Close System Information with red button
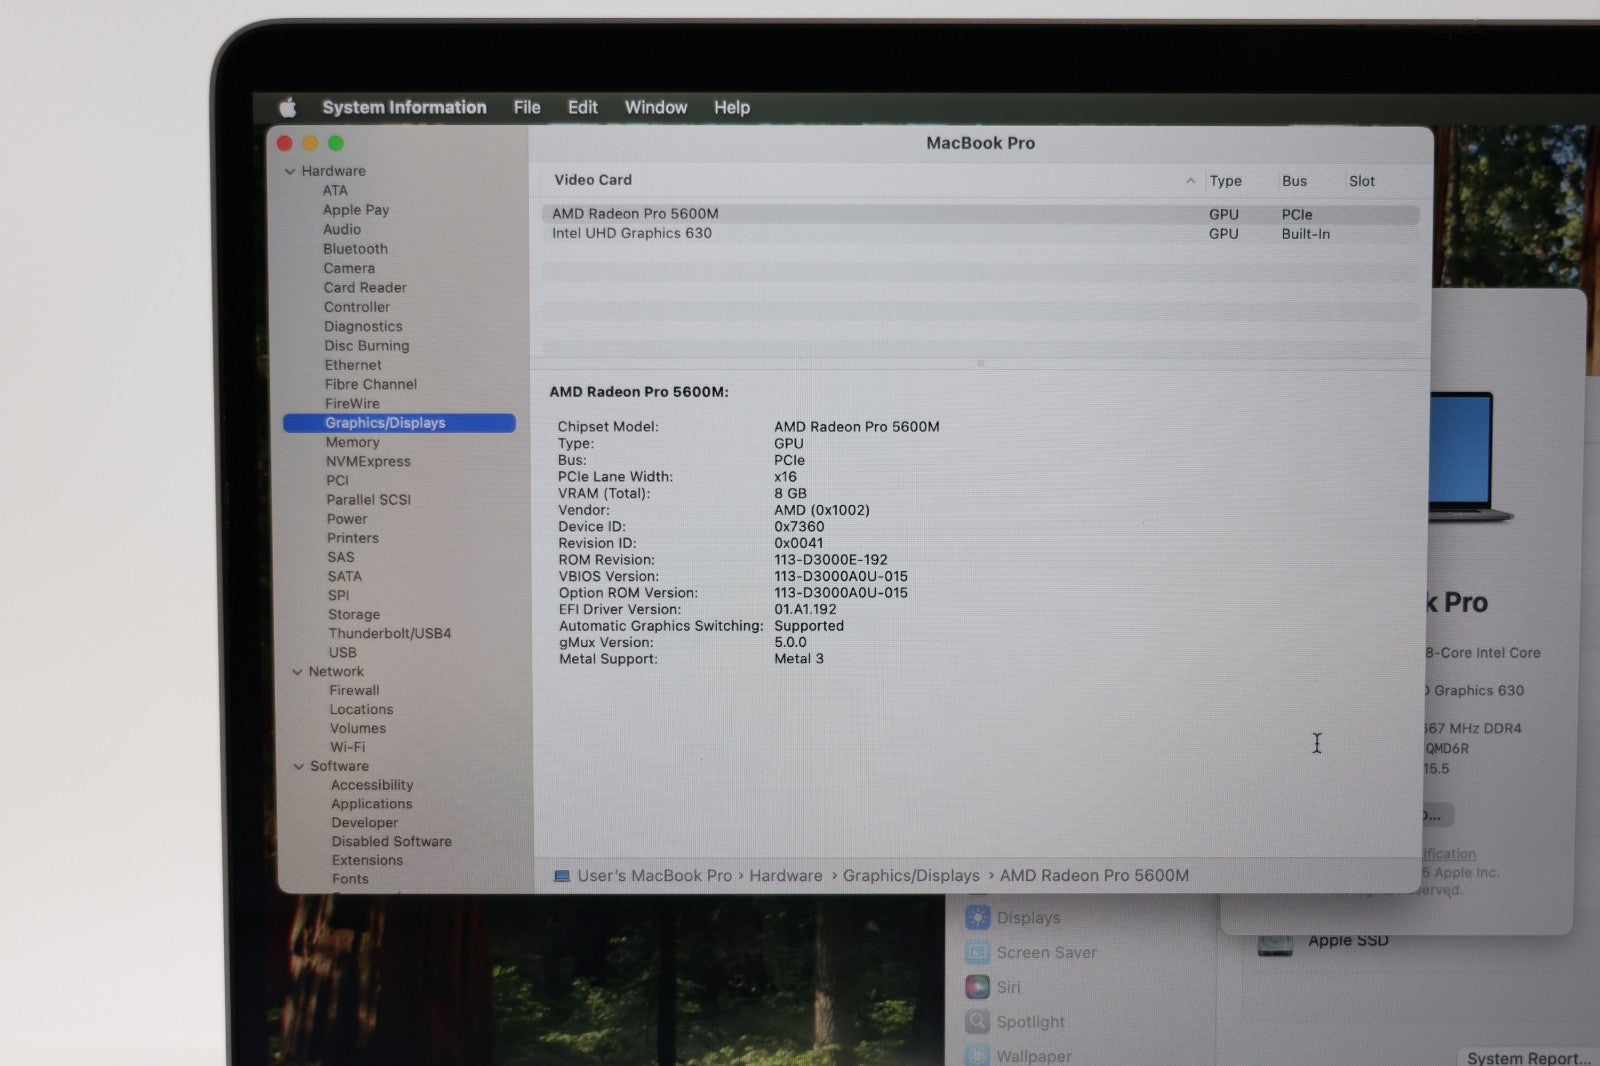Screen dimensions: 1600x1066 (285, 144)
